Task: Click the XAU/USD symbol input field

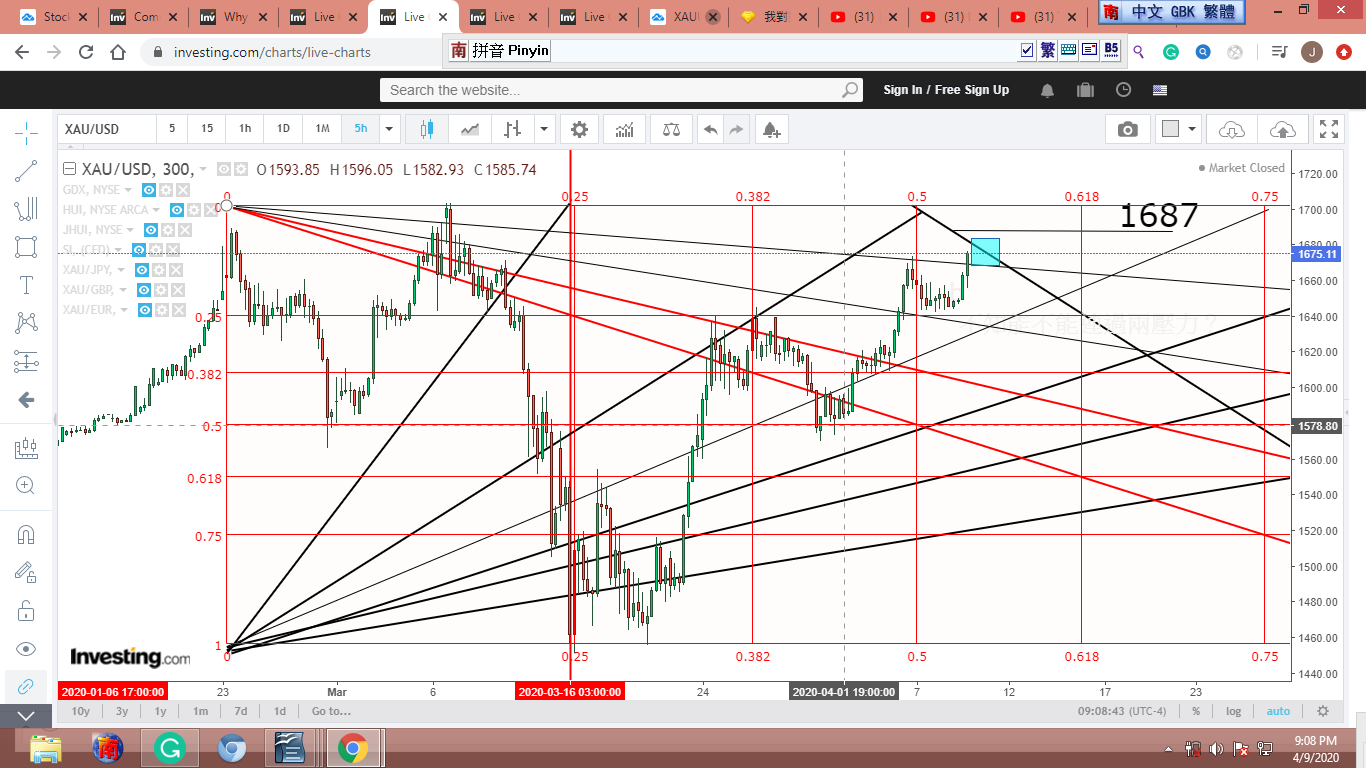Action: (x=107, y=129)
